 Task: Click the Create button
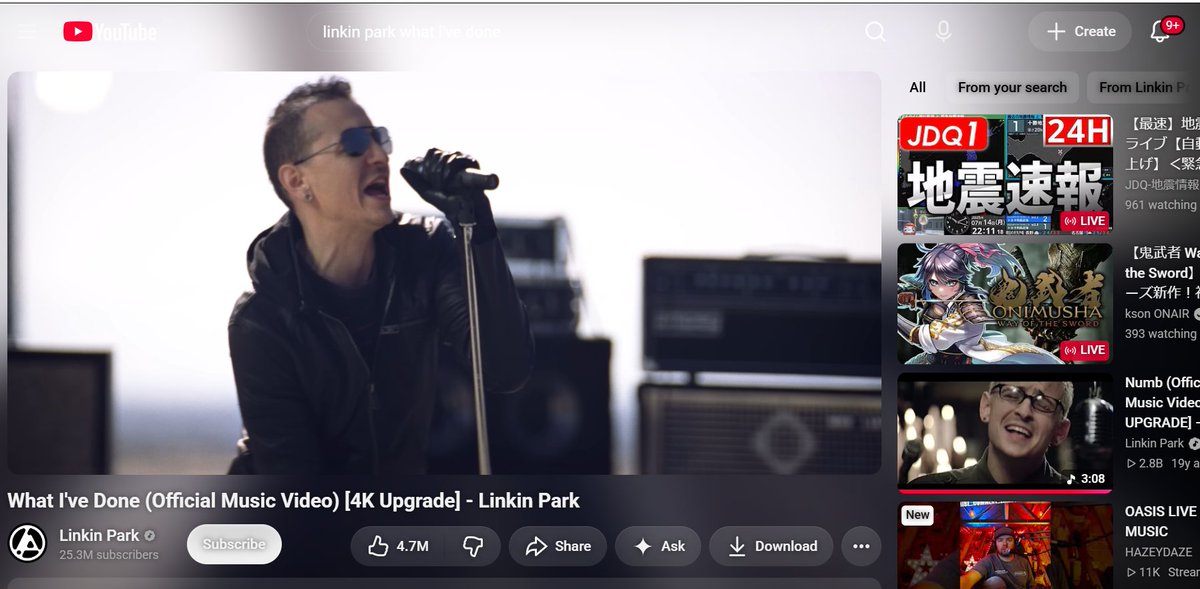tap(1080, 32)
